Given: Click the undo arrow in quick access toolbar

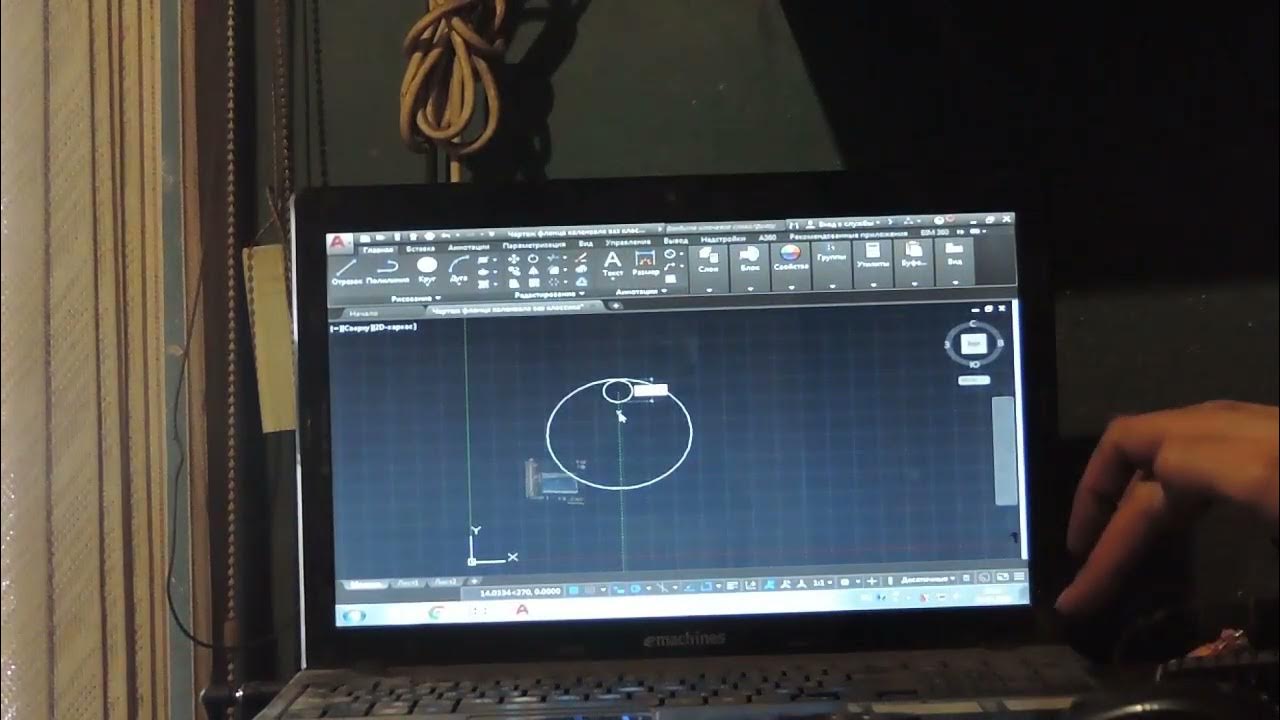Looking at the screenshot, I should click(446, 235).
